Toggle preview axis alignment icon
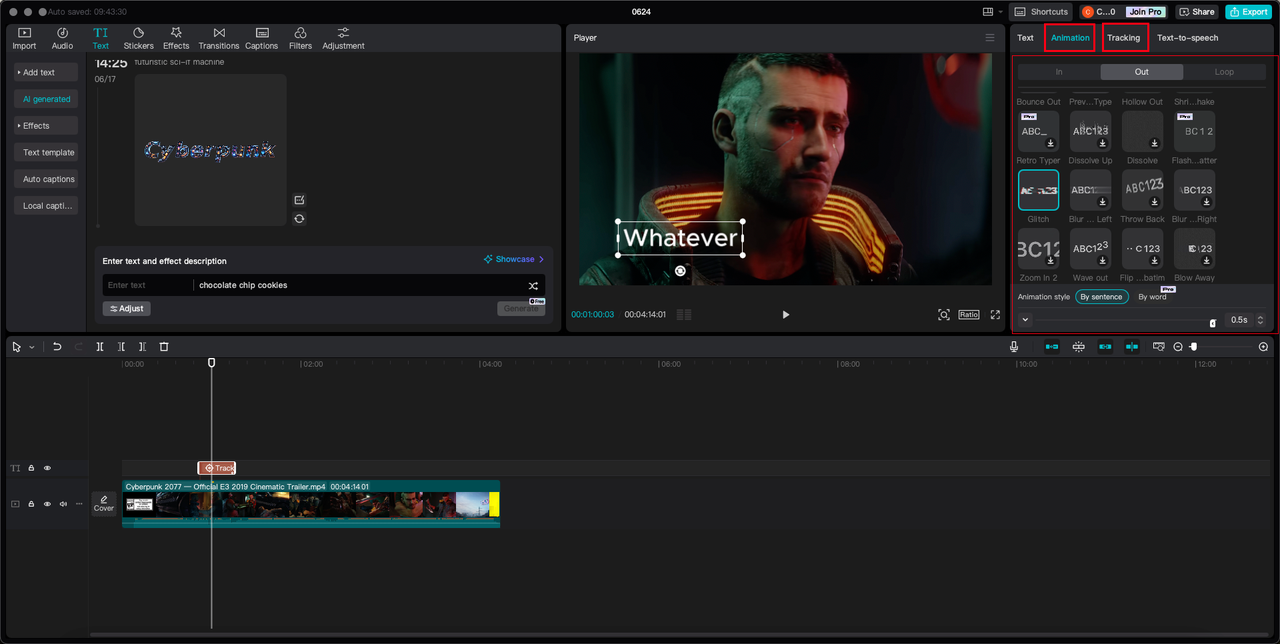This screenshot has width=1280, height=644. pyautogui.click(x=1131, y=347)
